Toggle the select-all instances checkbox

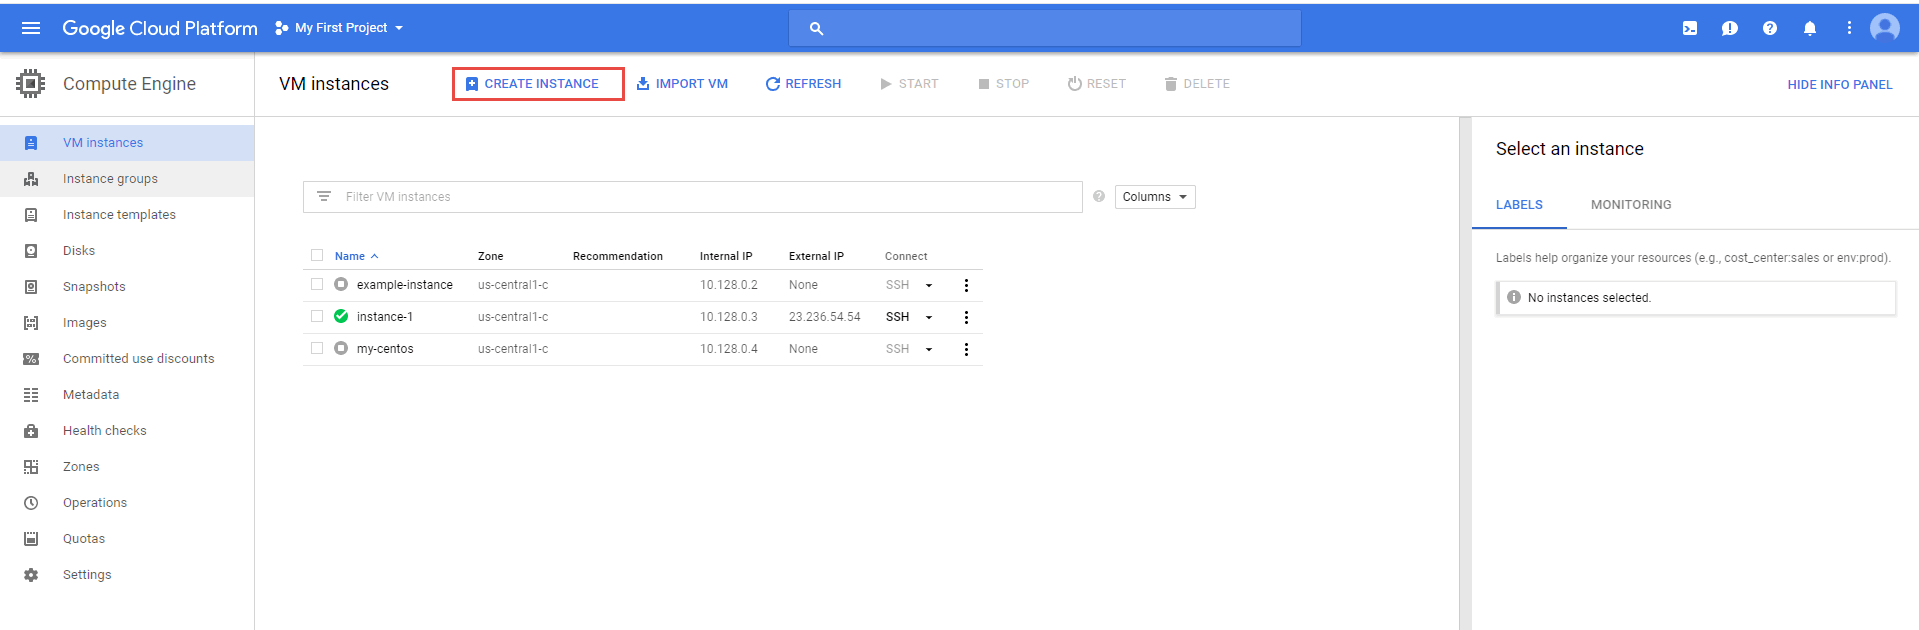pyautogui.click(x=317, y=256)
